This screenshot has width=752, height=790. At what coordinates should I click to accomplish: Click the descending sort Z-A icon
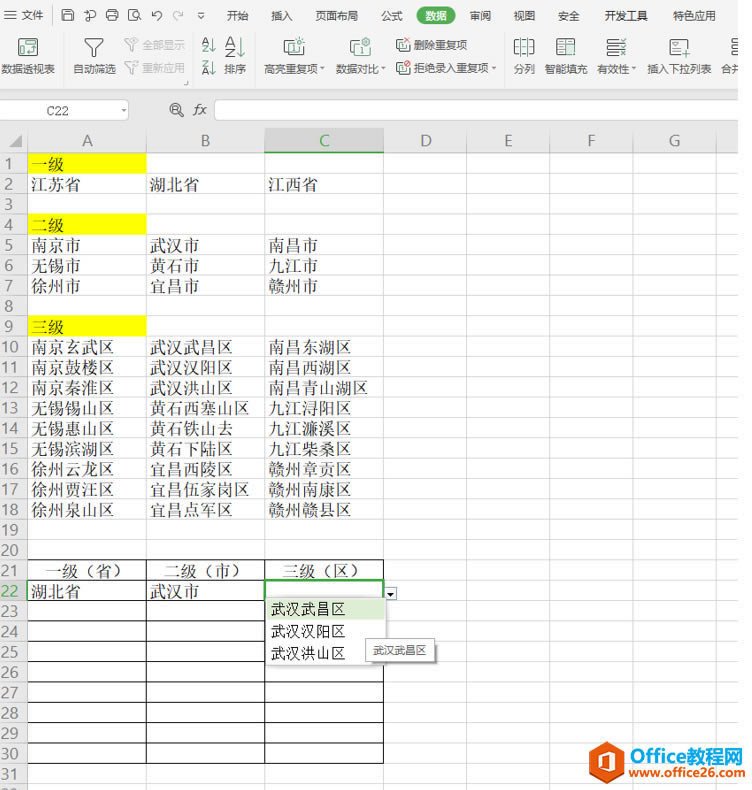[209, 68]
